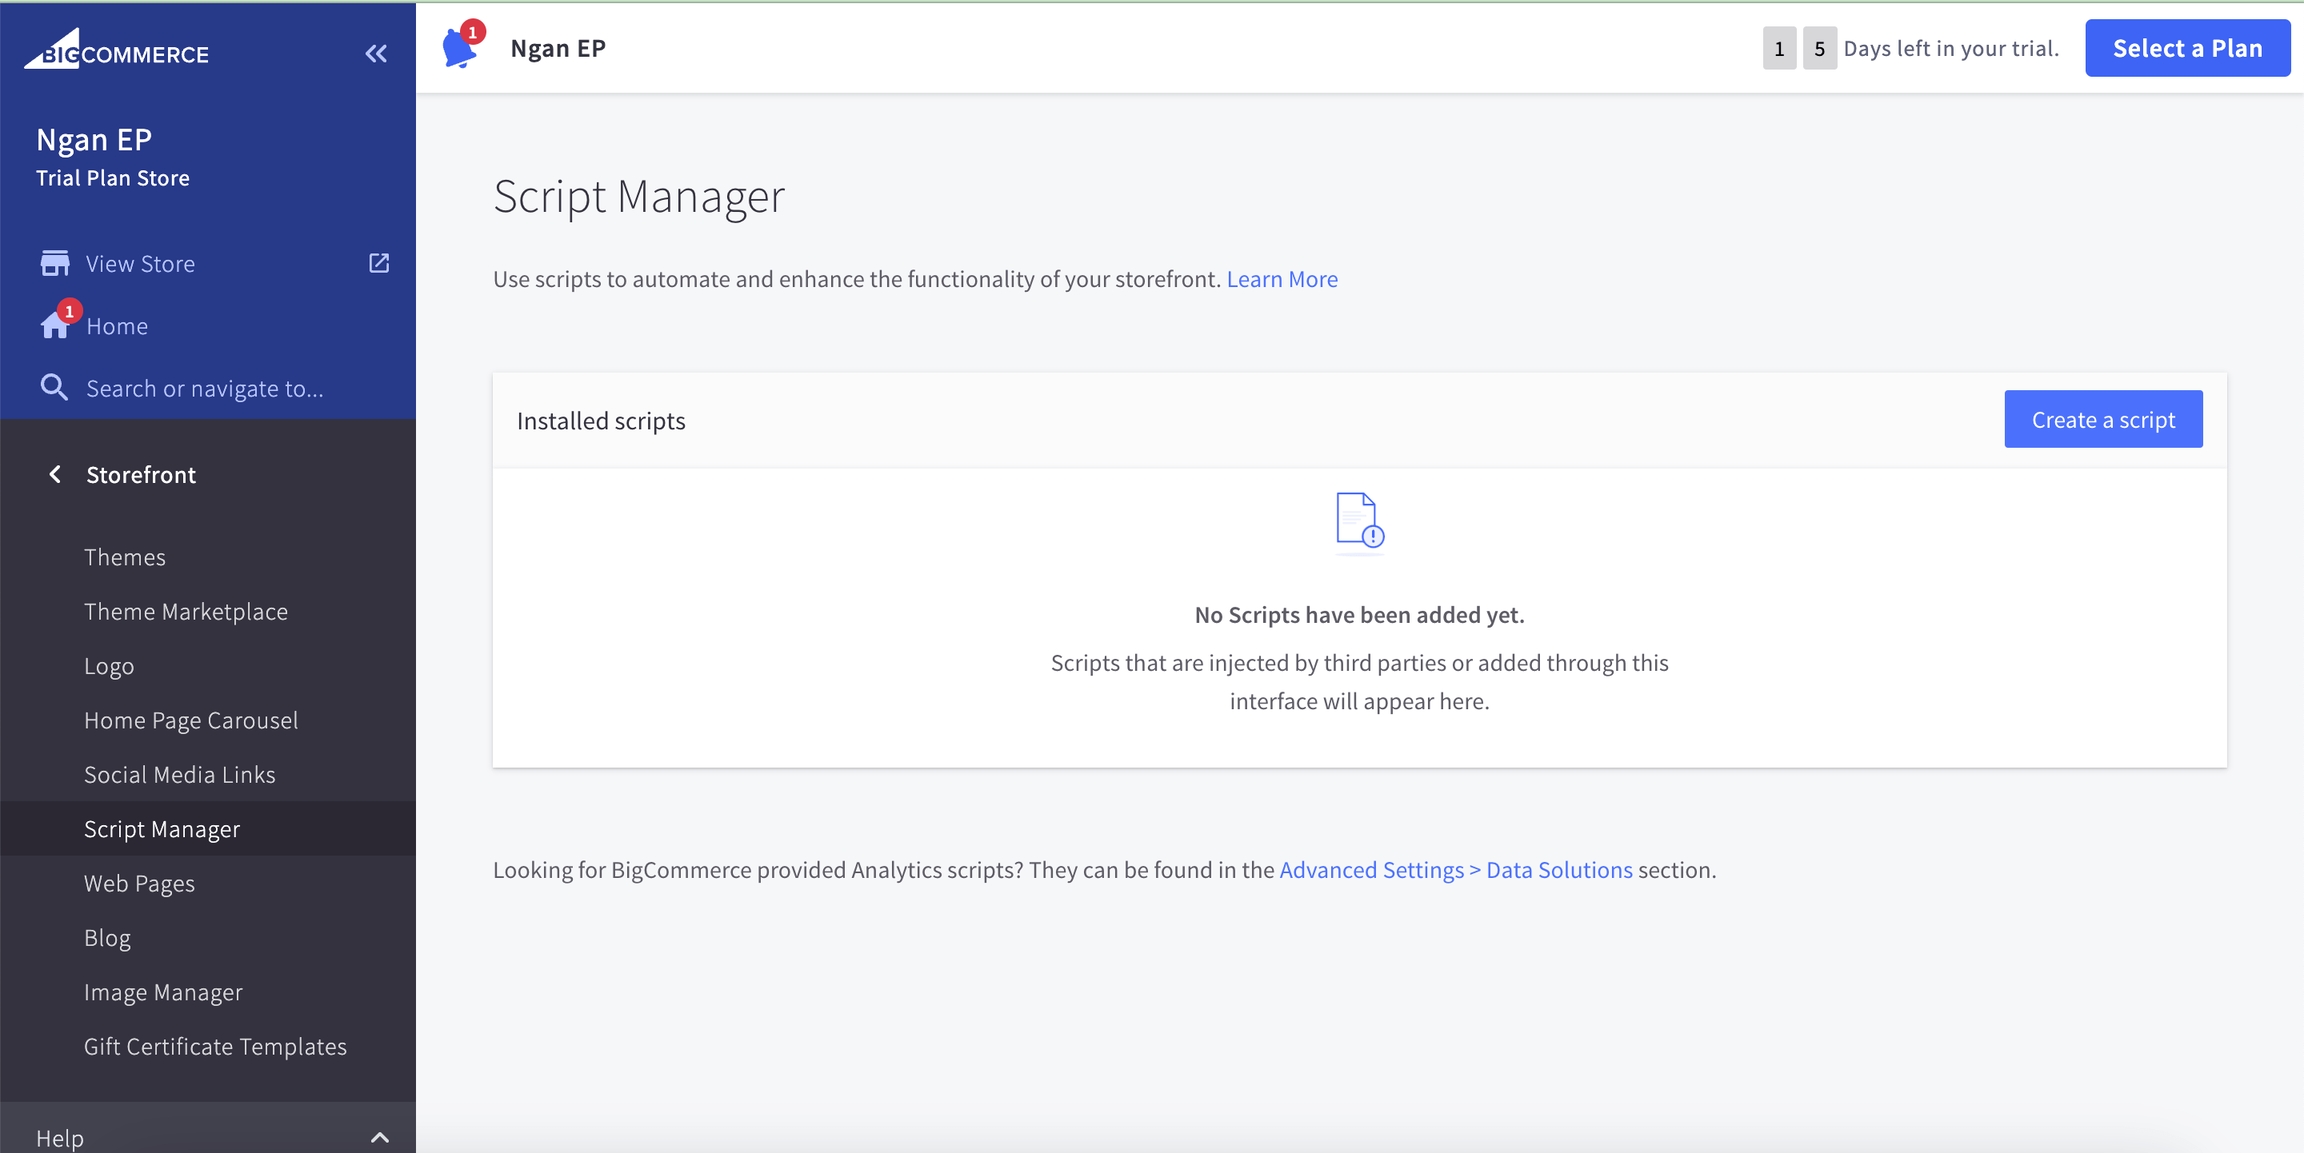
Task: Open the Themes menu item
Action: click(x=125, y=557)
